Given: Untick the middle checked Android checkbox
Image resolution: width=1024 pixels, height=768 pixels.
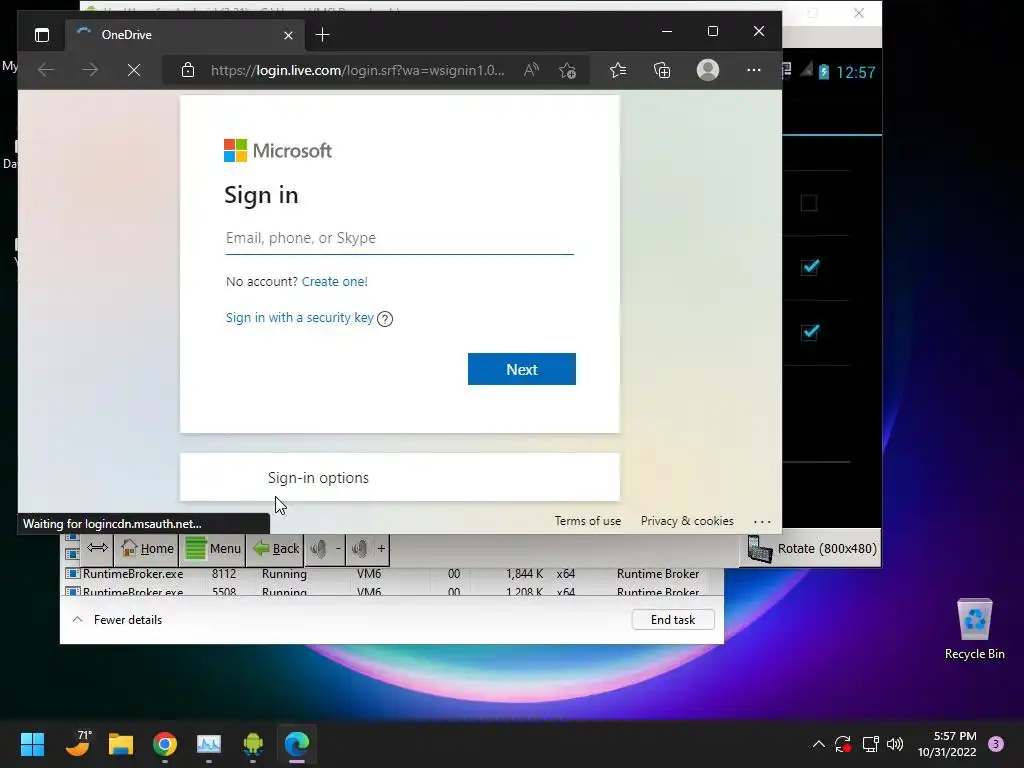Looking at the screenshot, I should (x=810, y=267).
